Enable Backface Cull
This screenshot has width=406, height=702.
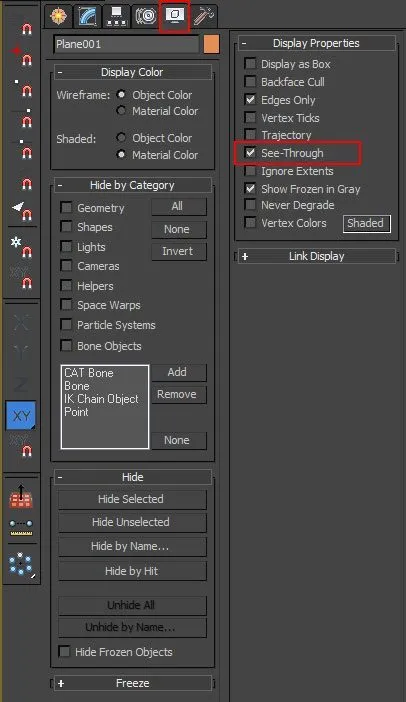(x=250, y=81)
